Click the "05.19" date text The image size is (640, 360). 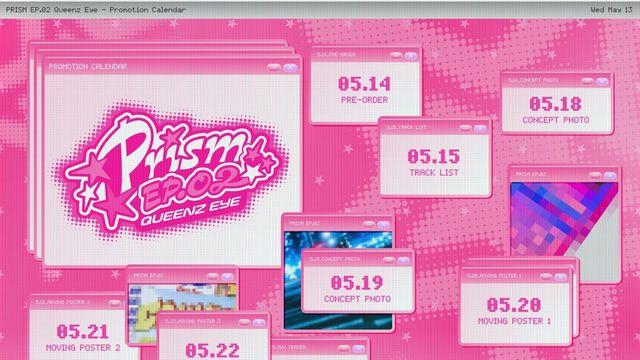[357, 283]
